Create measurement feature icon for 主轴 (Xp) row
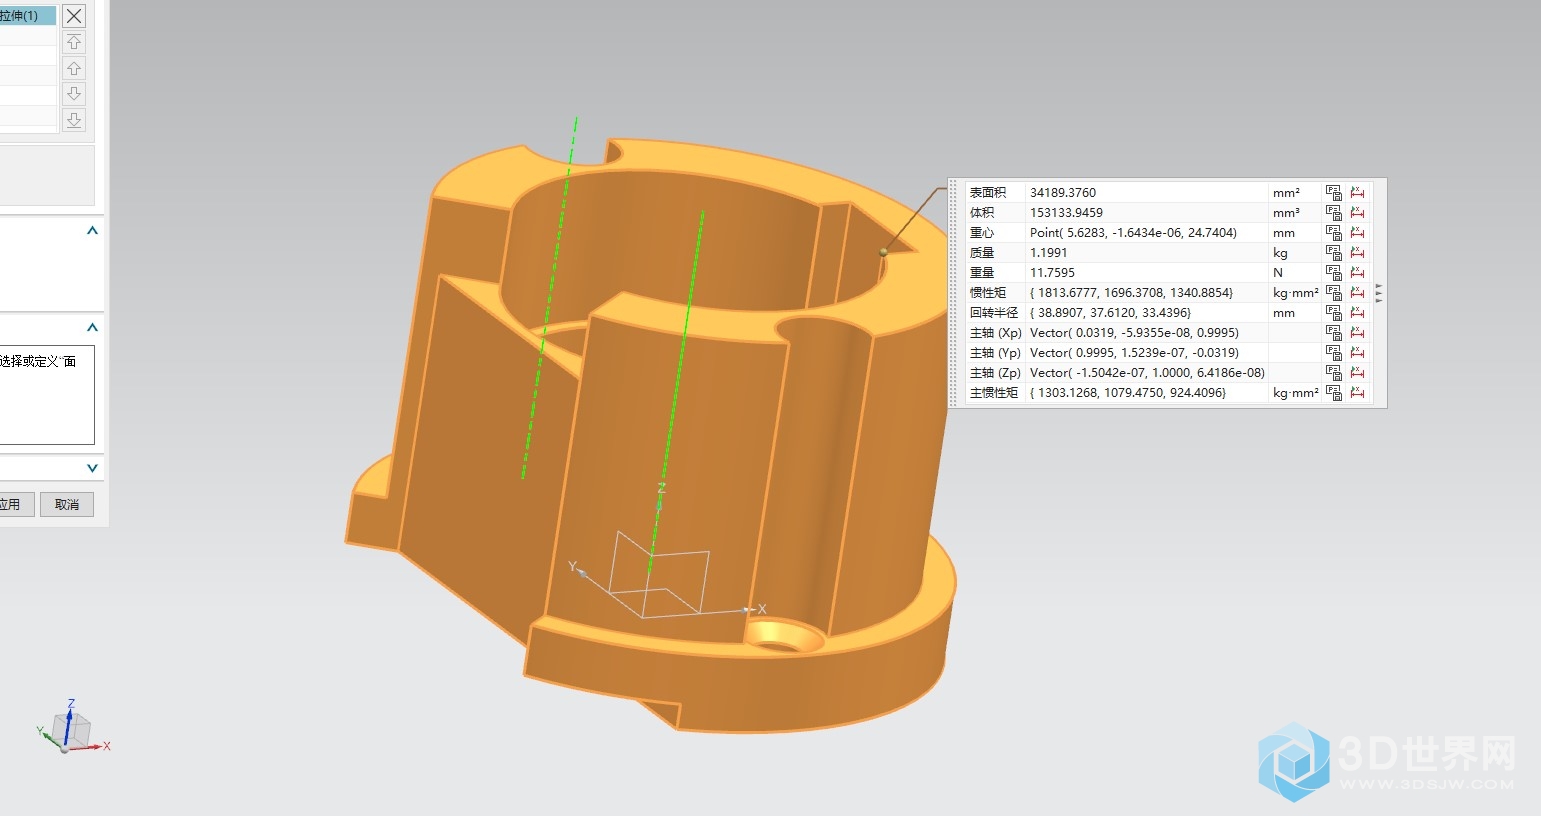Screen dimensions: 1541x816 tap(1357, 332)
